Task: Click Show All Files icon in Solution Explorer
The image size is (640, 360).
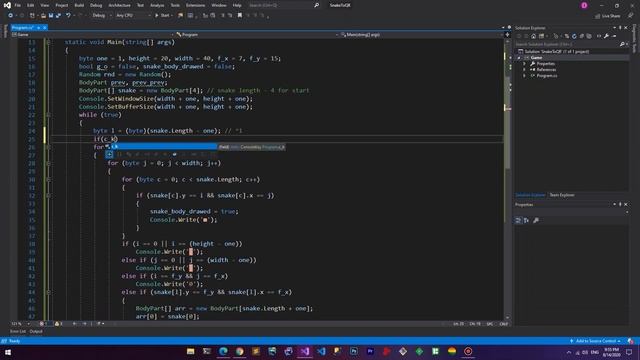Action: (589, 36)
